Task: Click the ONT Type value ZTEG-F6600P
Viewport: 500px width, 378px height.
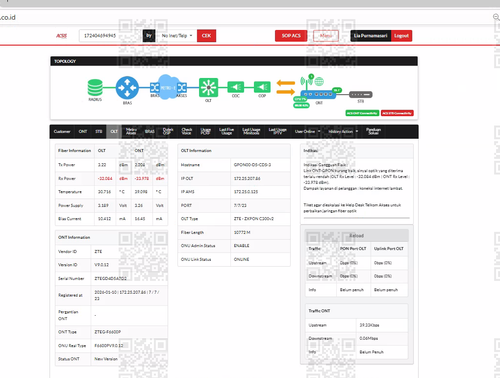Action: pyautogui.click(x=108, y=332)
